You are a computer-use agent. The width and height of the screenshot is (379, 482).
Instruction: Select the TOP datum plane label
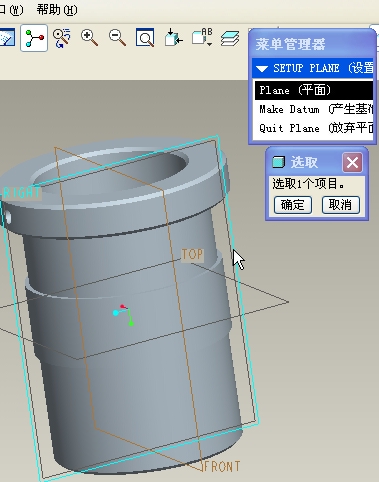point(192,254)
